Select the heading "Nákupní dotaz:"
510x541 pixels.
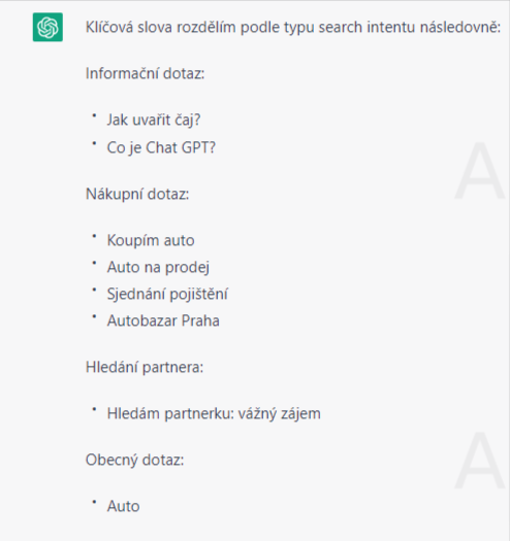coord(137,194)
